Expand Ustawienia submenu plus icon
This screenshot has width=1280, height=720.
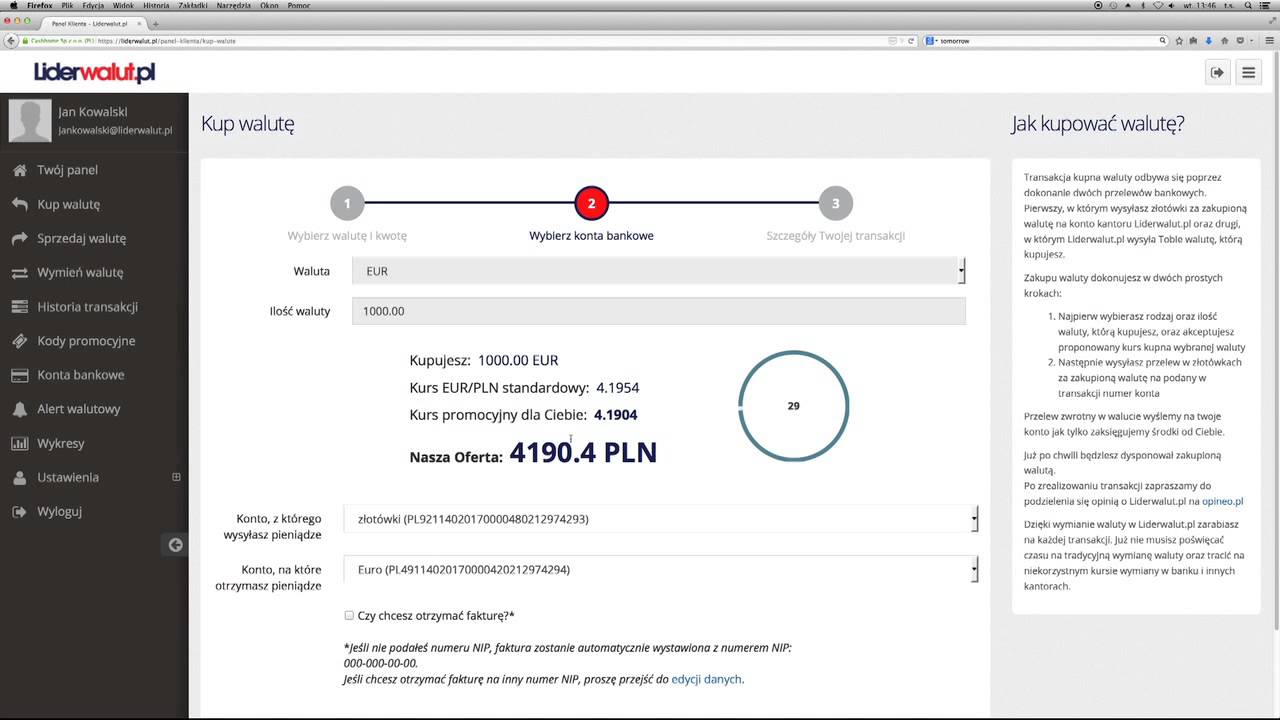[x=176, y=477]
